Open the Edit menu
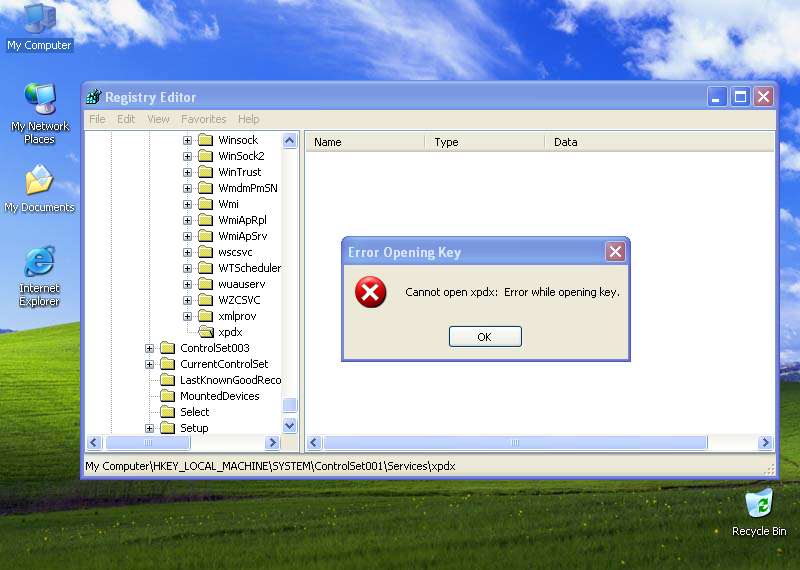Viewport: 800px width, 570px height. (126, 119)
